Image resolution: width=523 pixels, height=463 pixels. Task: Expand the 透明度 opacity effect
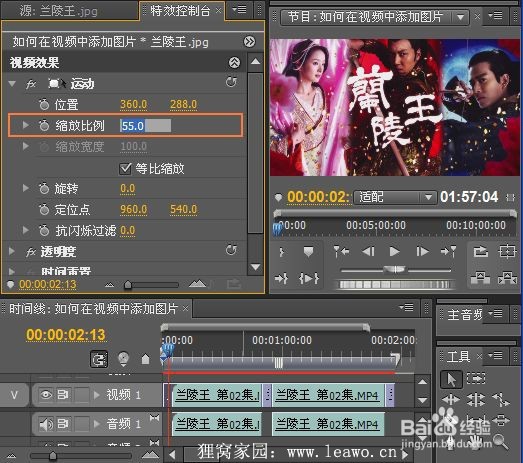[x=11, y=251]
